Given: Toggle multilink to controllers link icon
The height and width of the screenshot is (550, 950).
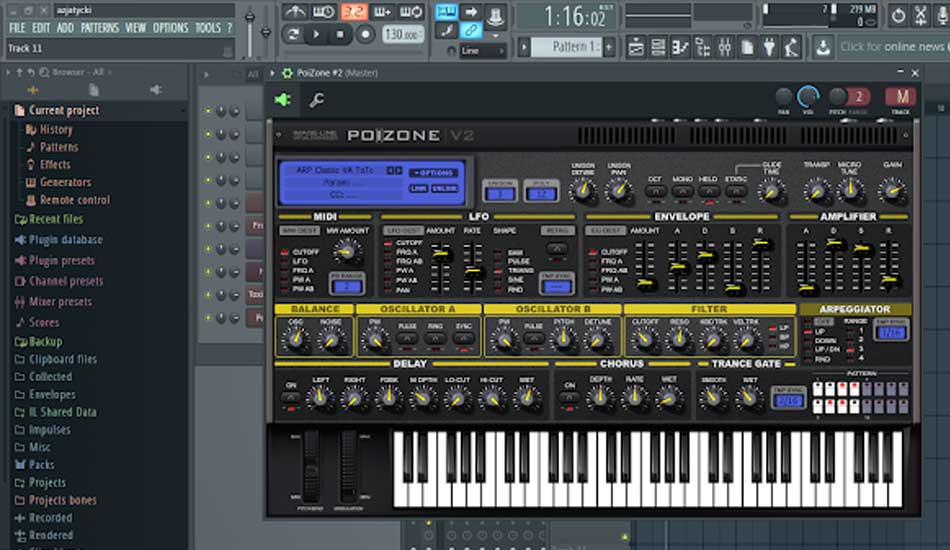Looking at the screenshot, I should [x=471, y=30].
